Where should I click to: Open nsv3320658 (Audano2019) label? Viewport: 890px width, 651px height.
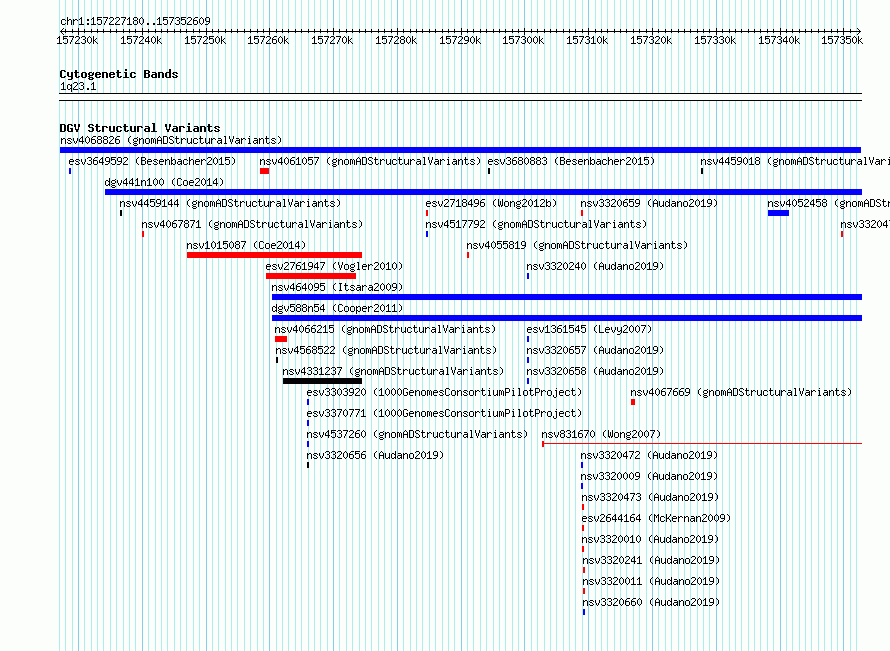(x=595, y=371)
